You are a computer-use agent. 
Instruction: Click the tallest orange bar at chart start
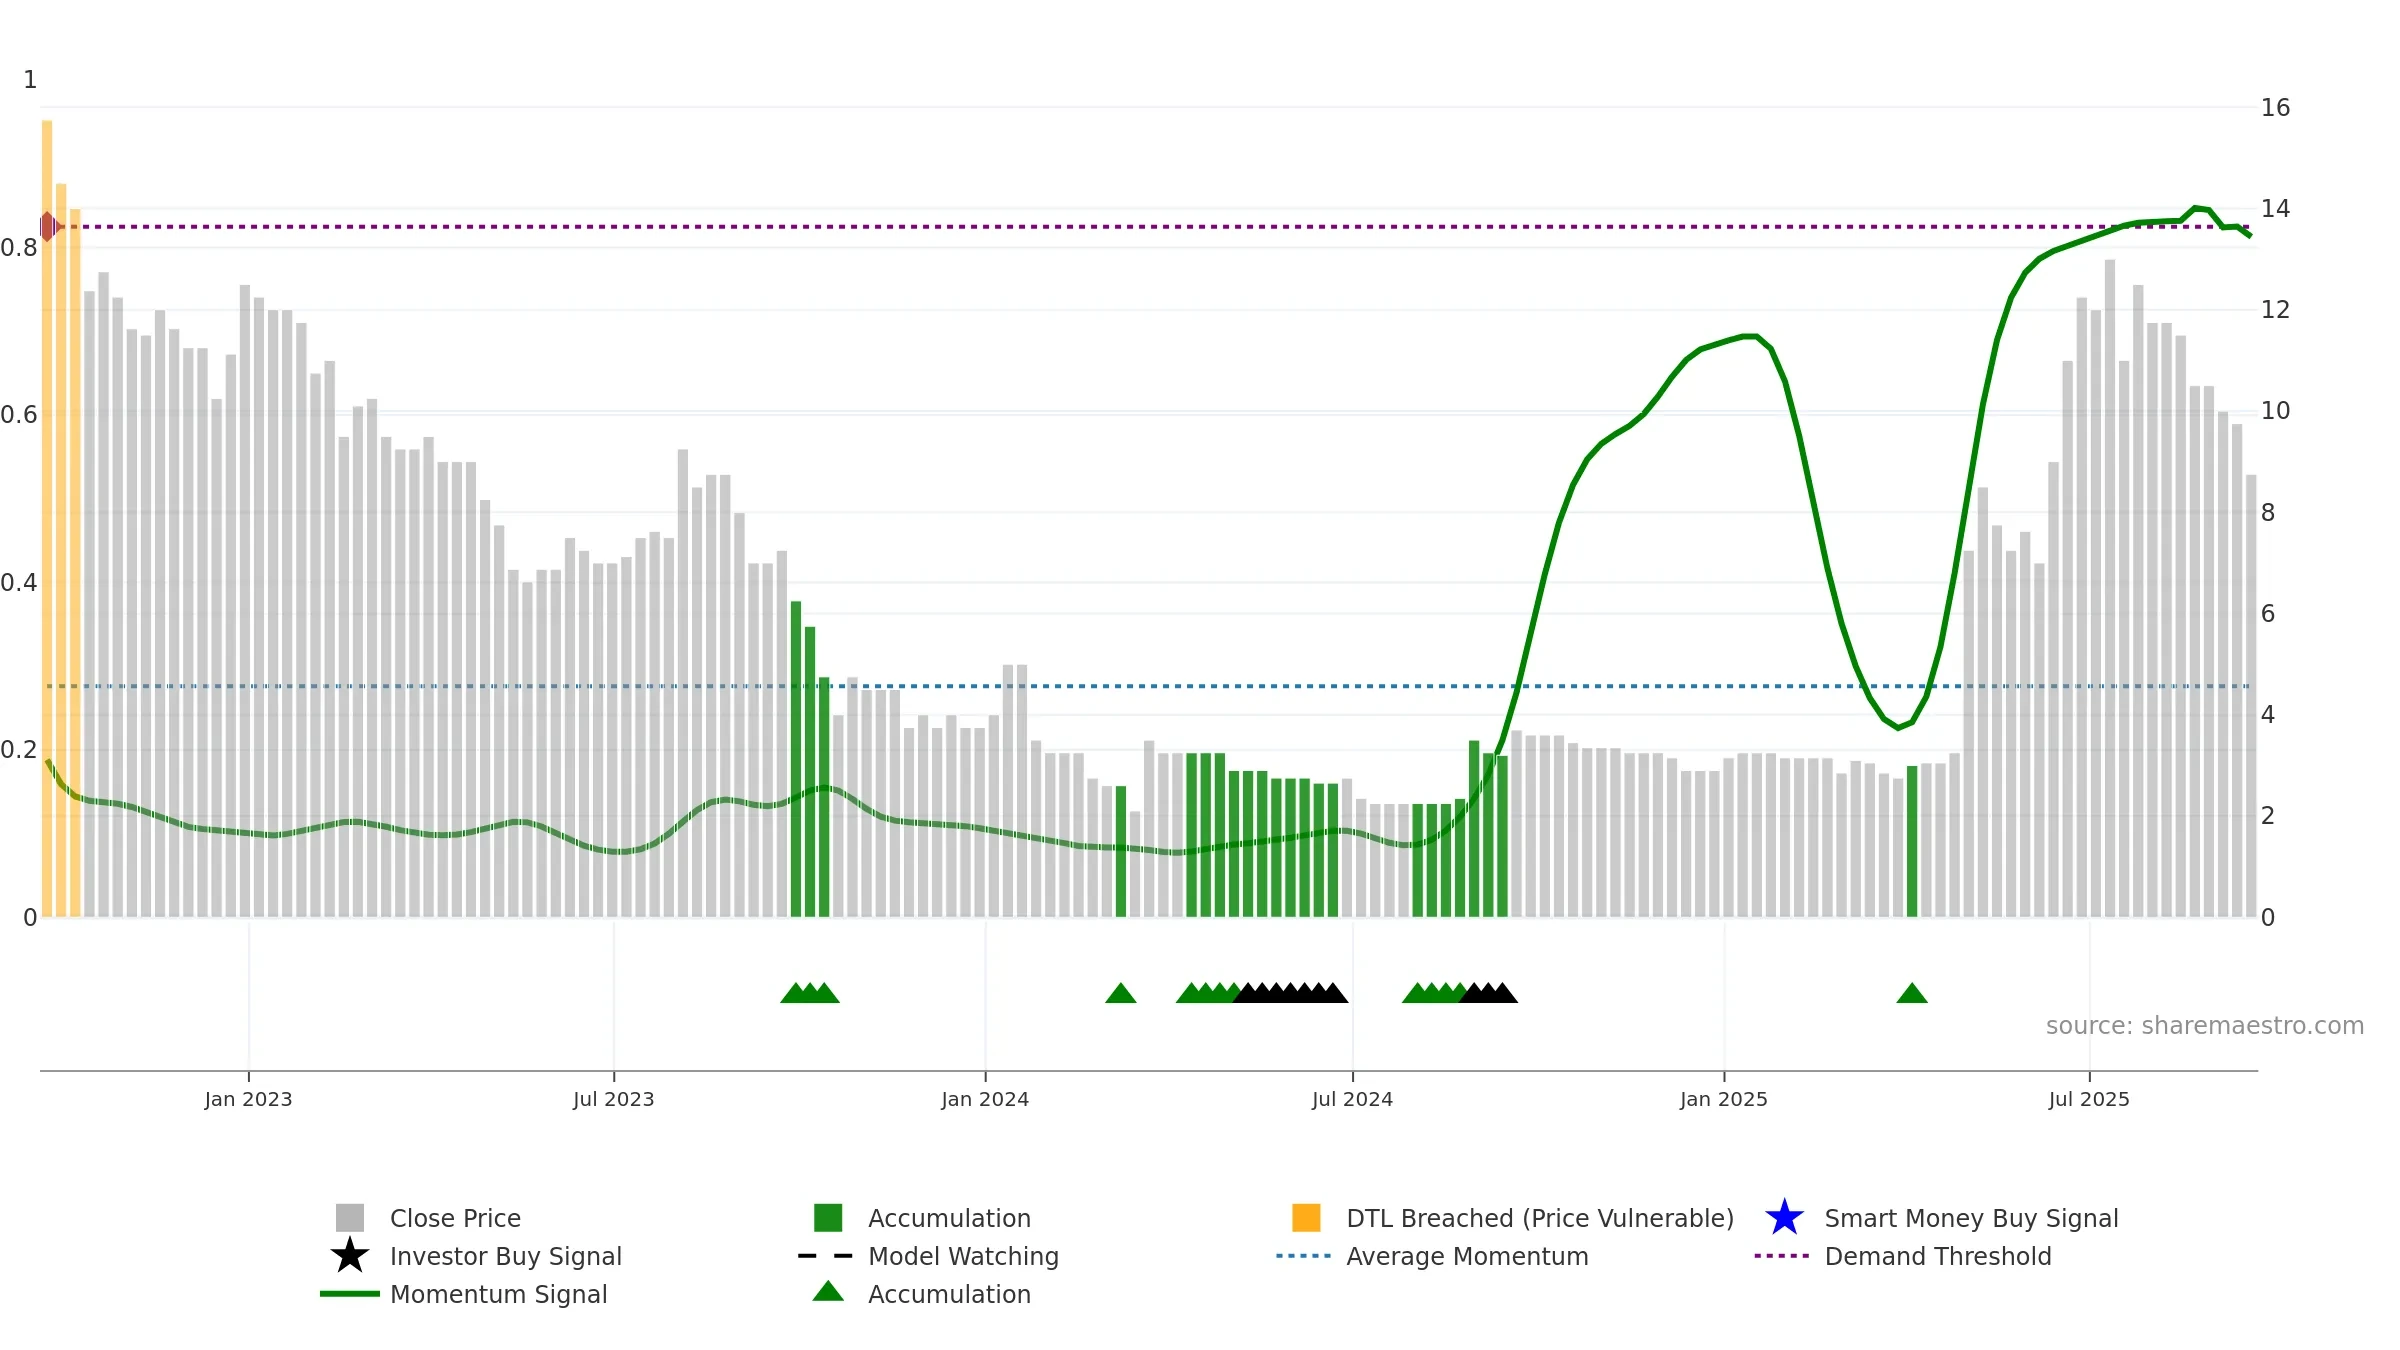47,518
